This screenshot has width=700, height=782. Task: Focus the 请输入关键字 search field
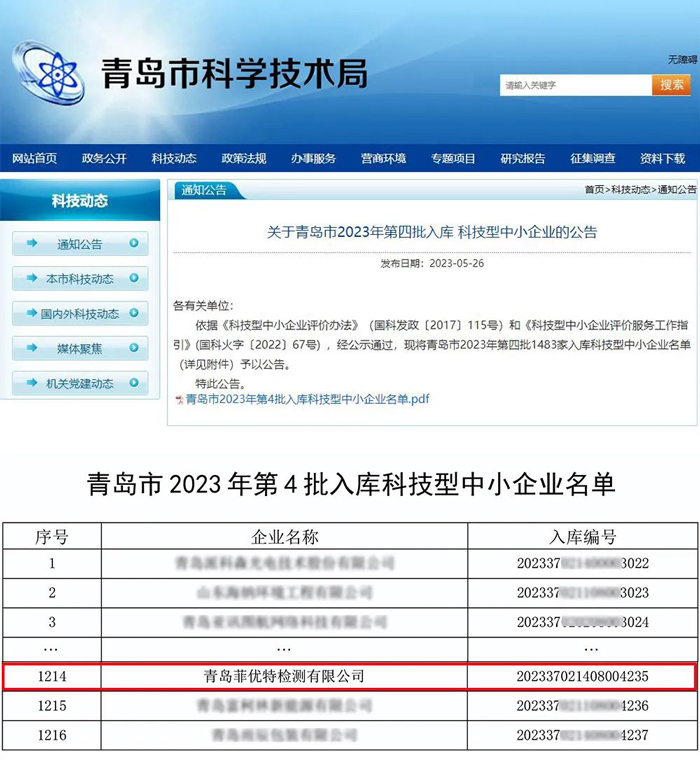[576, 85]
